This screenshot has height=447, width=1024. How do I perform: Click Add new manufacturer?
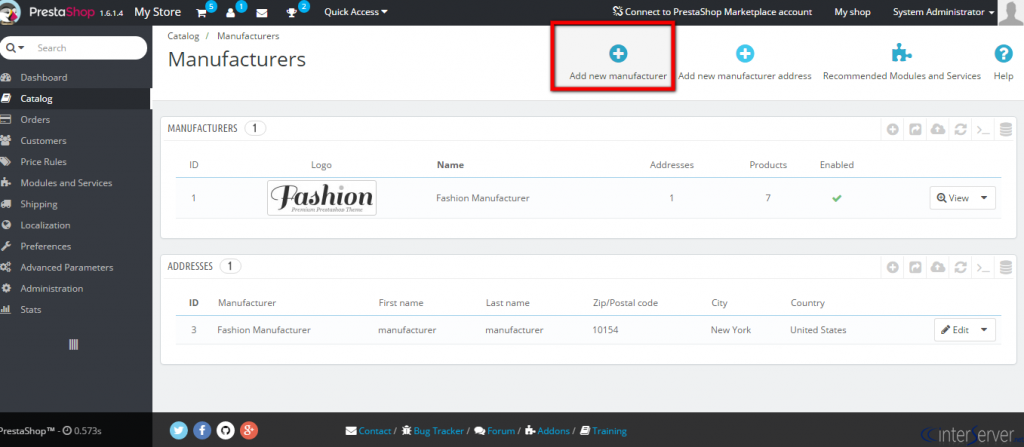pos(618,63)
